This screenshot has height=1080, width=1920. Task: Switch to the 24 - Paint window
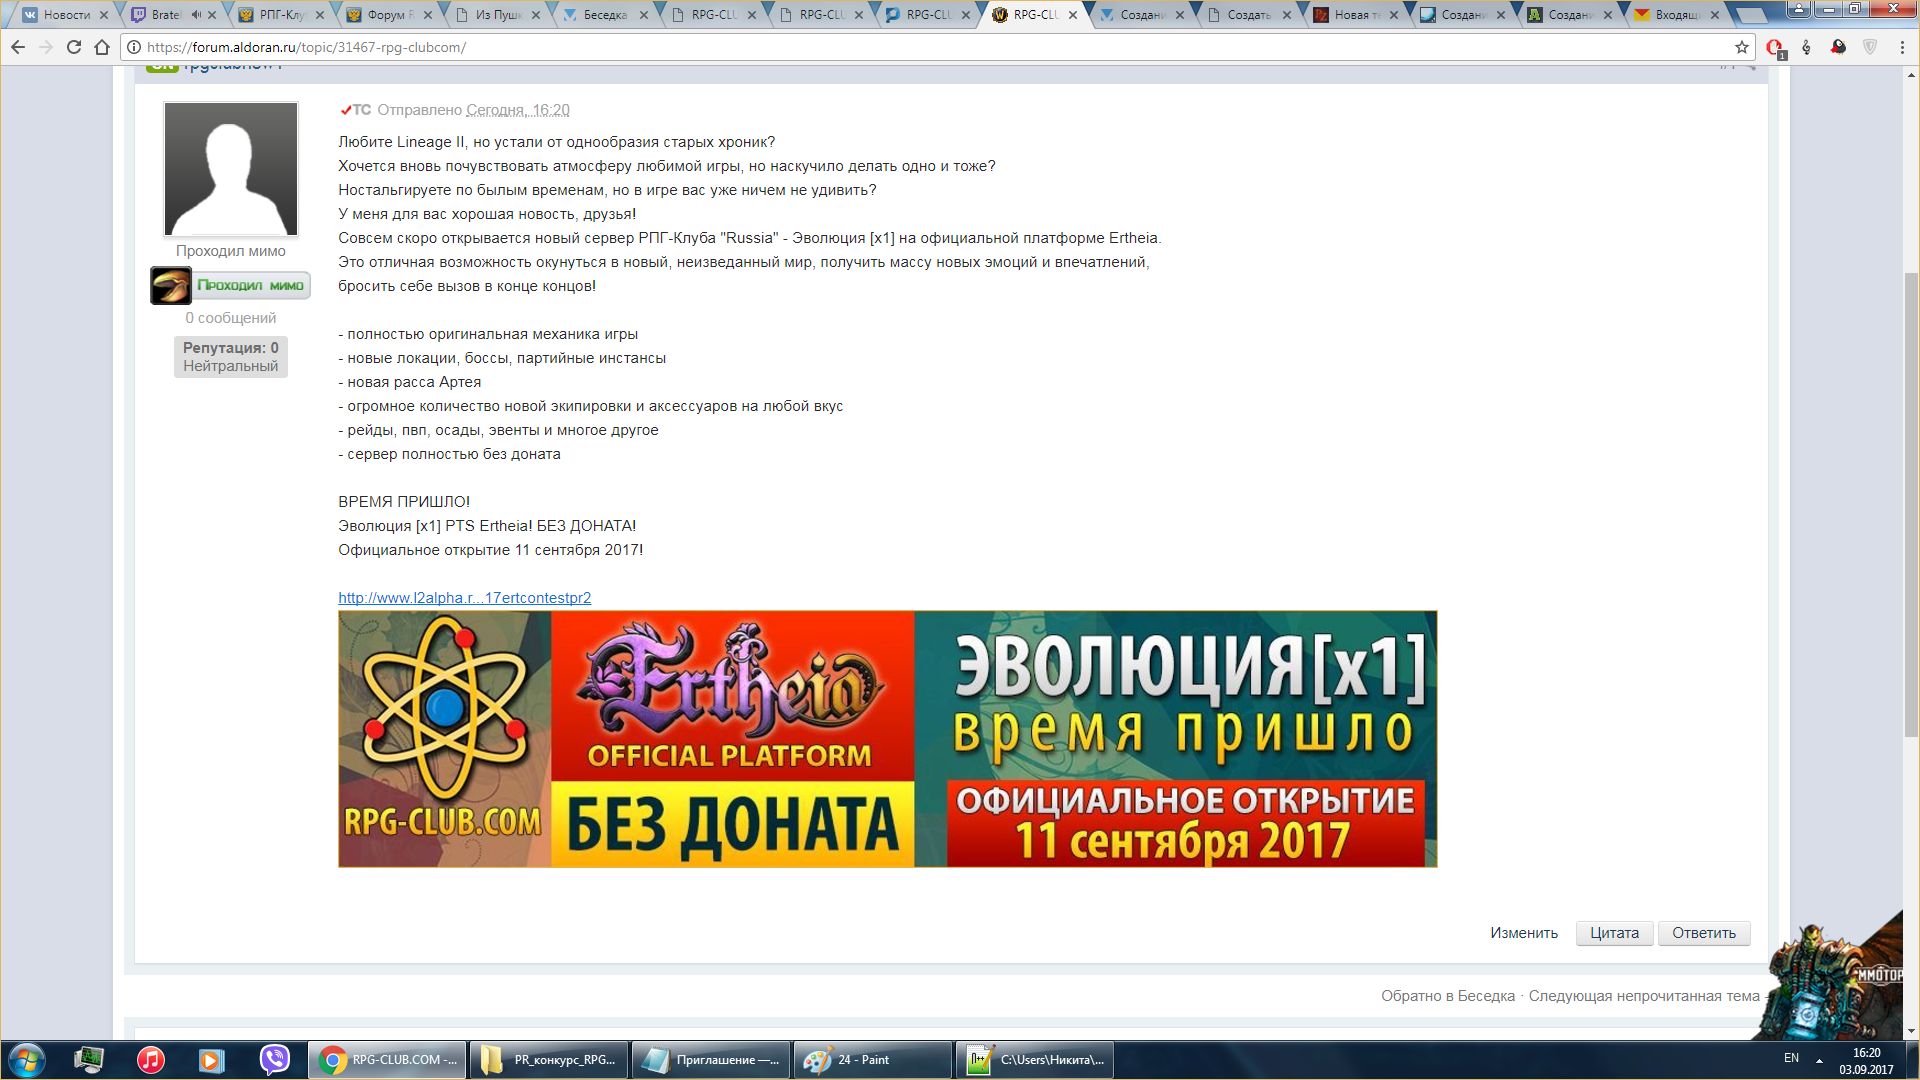(x=873, y=1060)
